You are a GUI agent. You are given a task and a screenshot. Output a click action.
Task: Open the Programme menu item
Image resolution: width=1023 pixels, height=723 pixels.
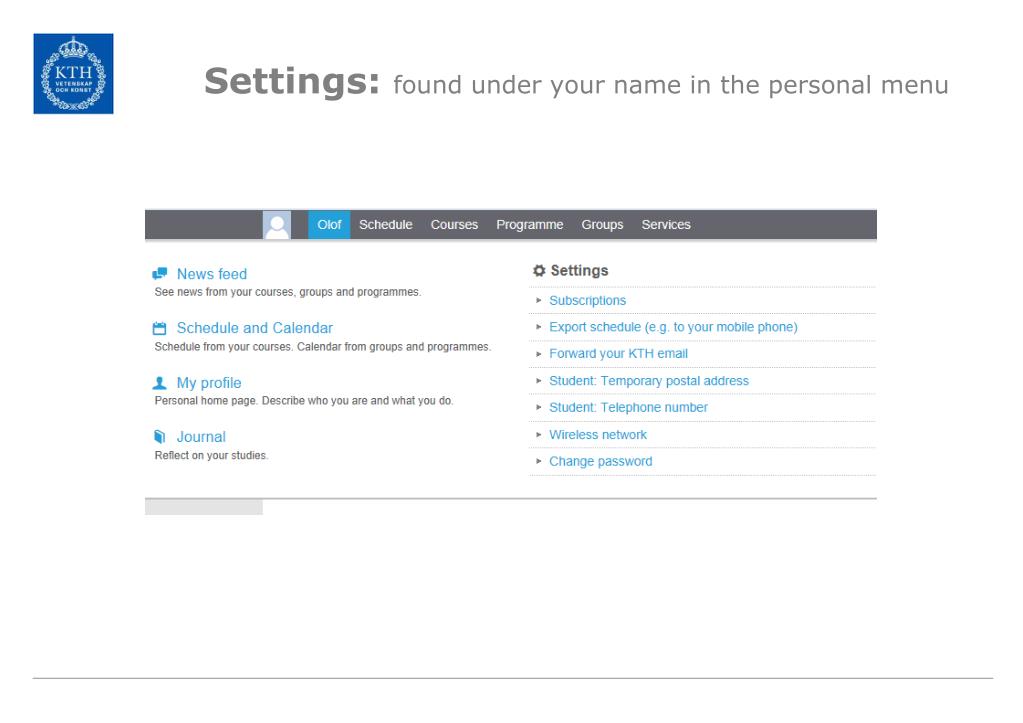pyautogui.click(x=530, y=225)
